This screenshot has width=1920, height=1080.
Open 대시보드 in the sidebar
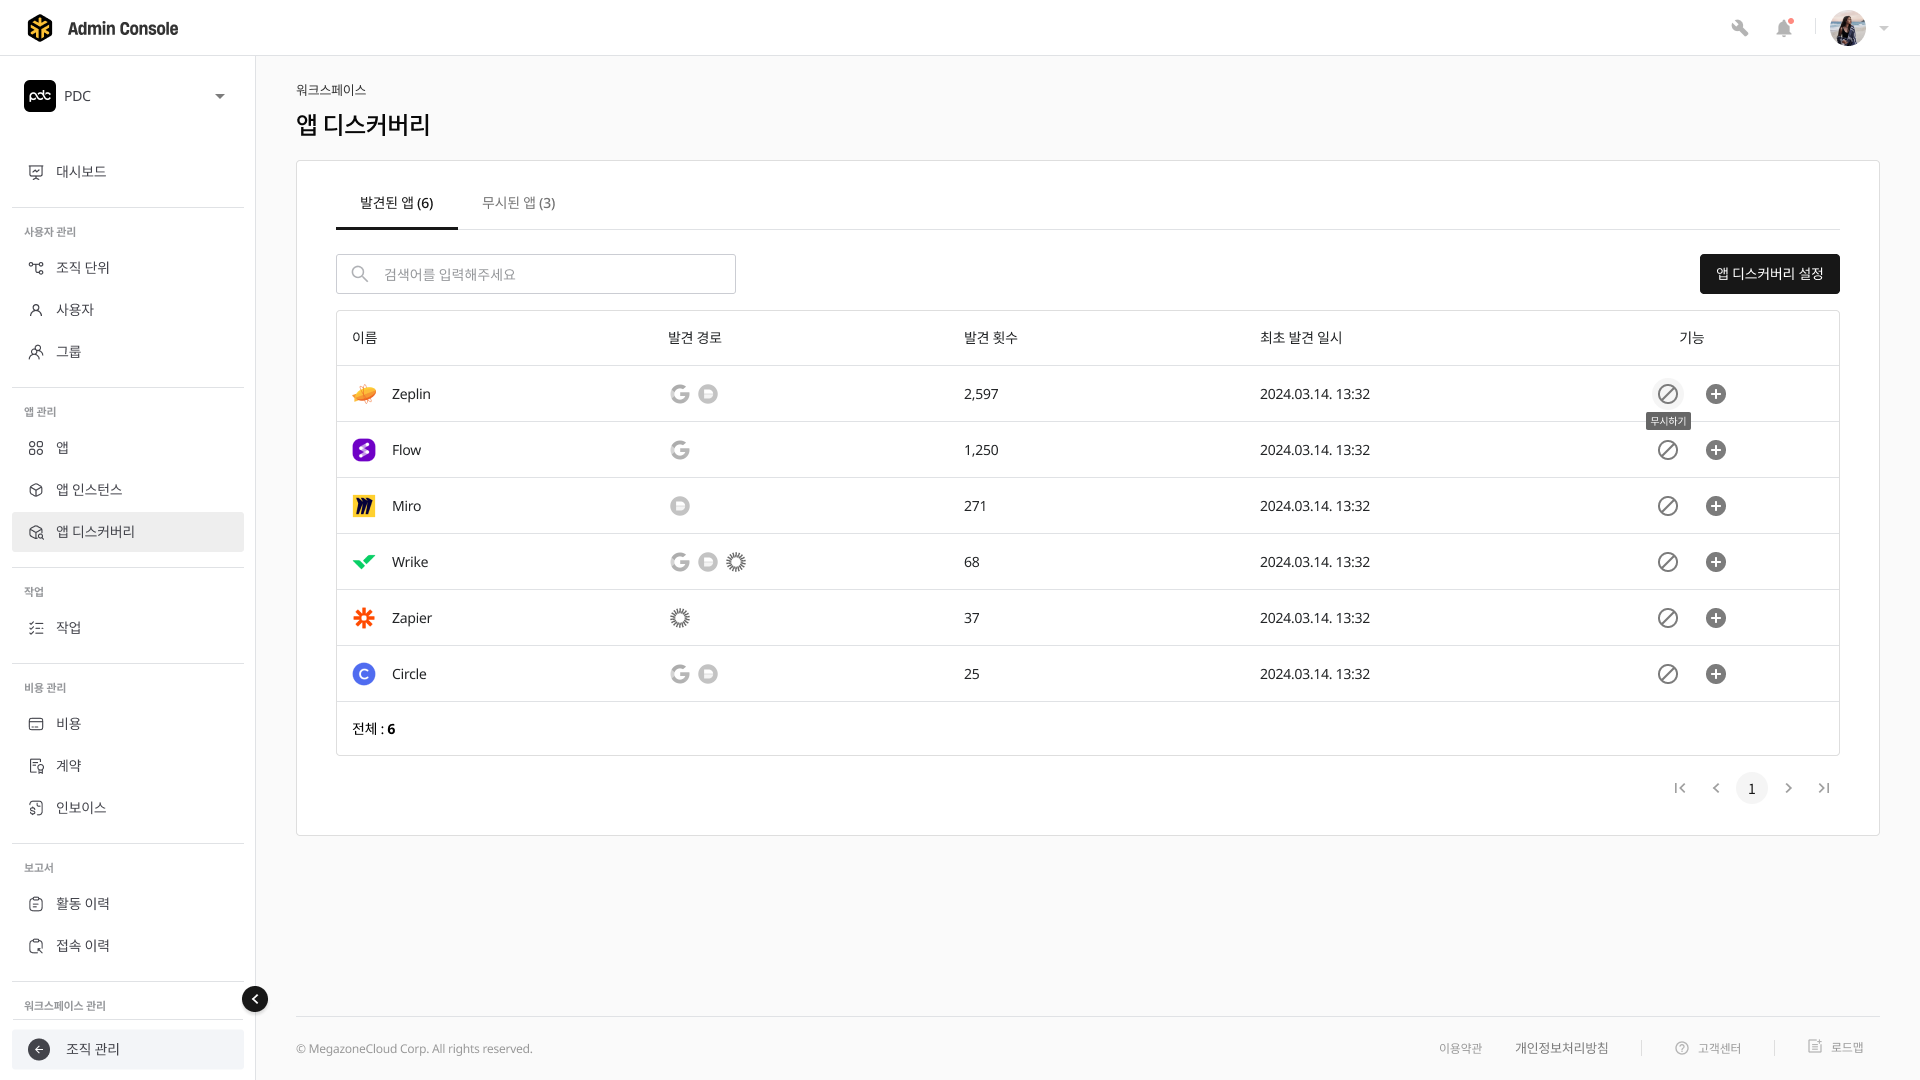pyautogui.click(x=128, y=172)
